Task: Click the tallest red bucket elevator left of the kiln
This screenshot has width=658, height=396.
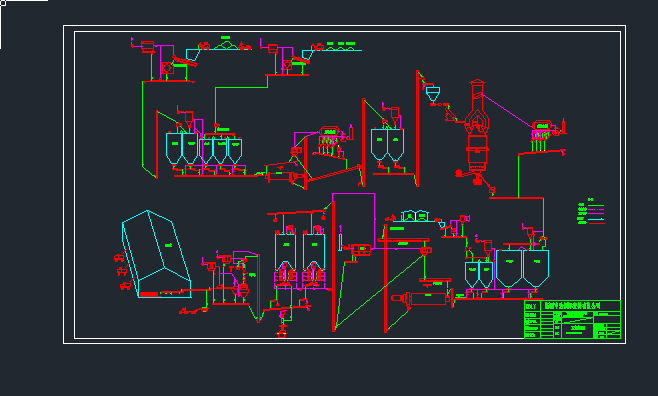Action: 417,128
